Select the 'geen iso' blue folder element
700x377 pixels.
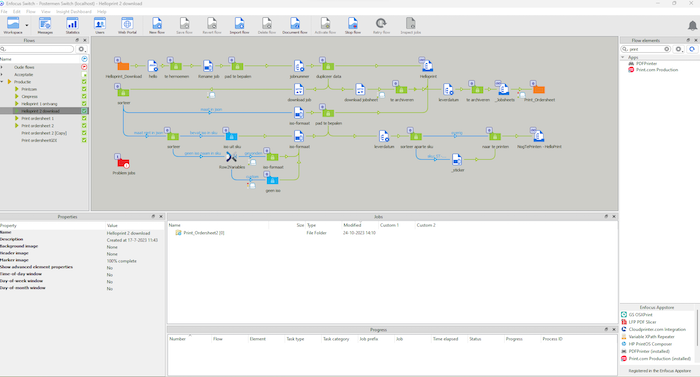coord(272,180)
